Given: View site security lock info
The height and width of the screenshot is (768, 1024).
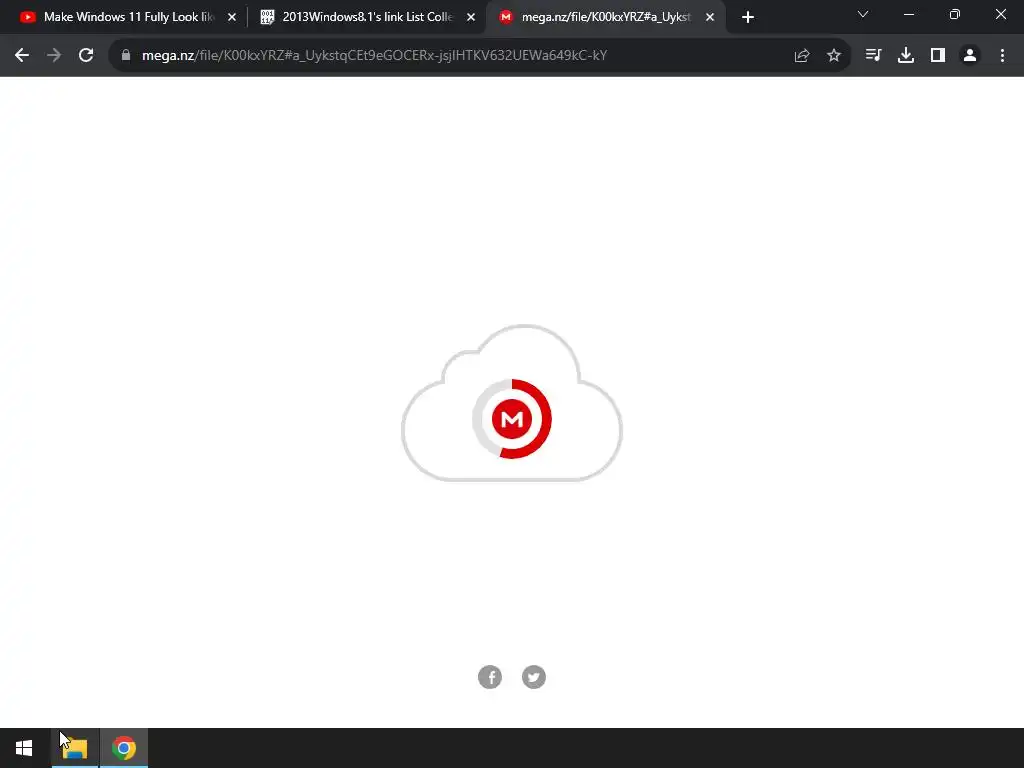Looking at the screenshot, I should 126,56.
